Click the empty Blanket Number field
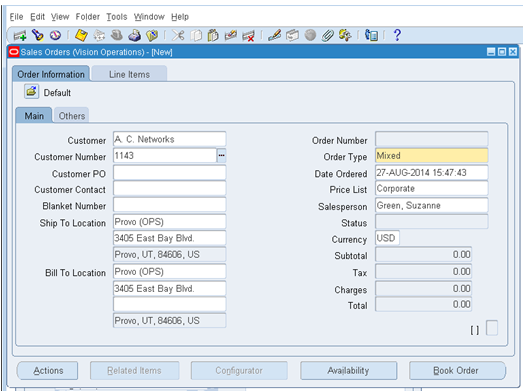The height and width of the screenshot is (392, 523). point(169,205)
